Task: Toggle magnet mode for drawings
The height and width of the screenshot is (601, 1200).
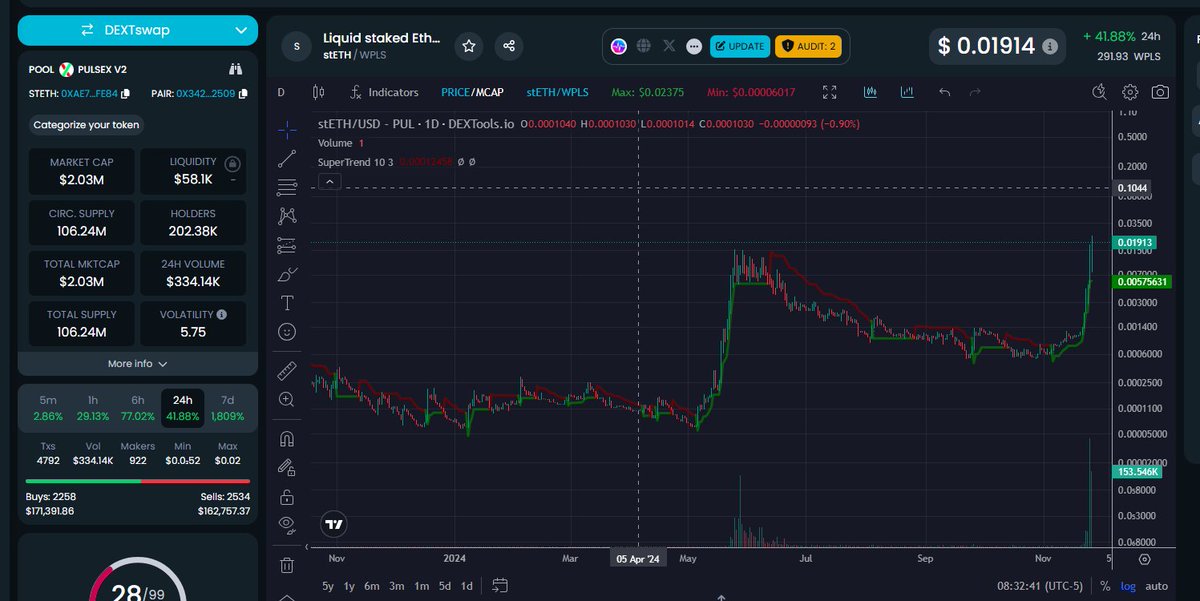Action: click(x=287, y=439)
